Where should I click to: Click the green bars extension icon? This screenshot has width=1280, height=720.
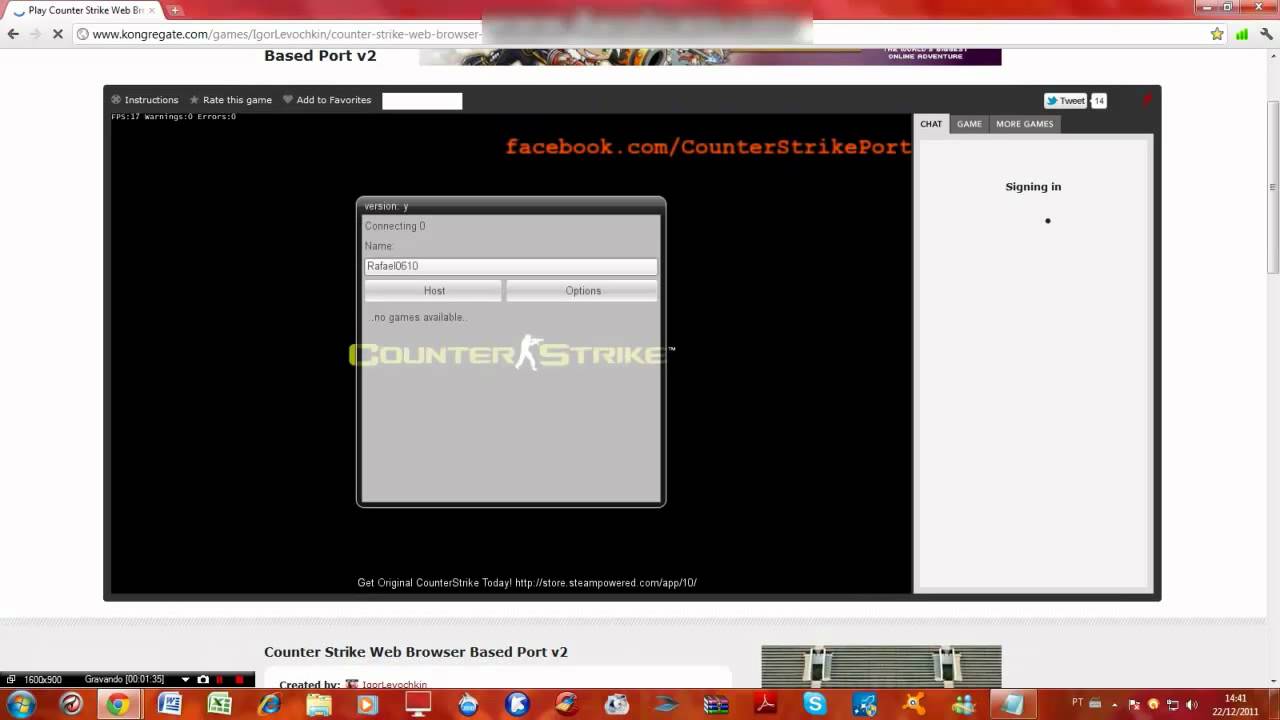coord(1242,34)
